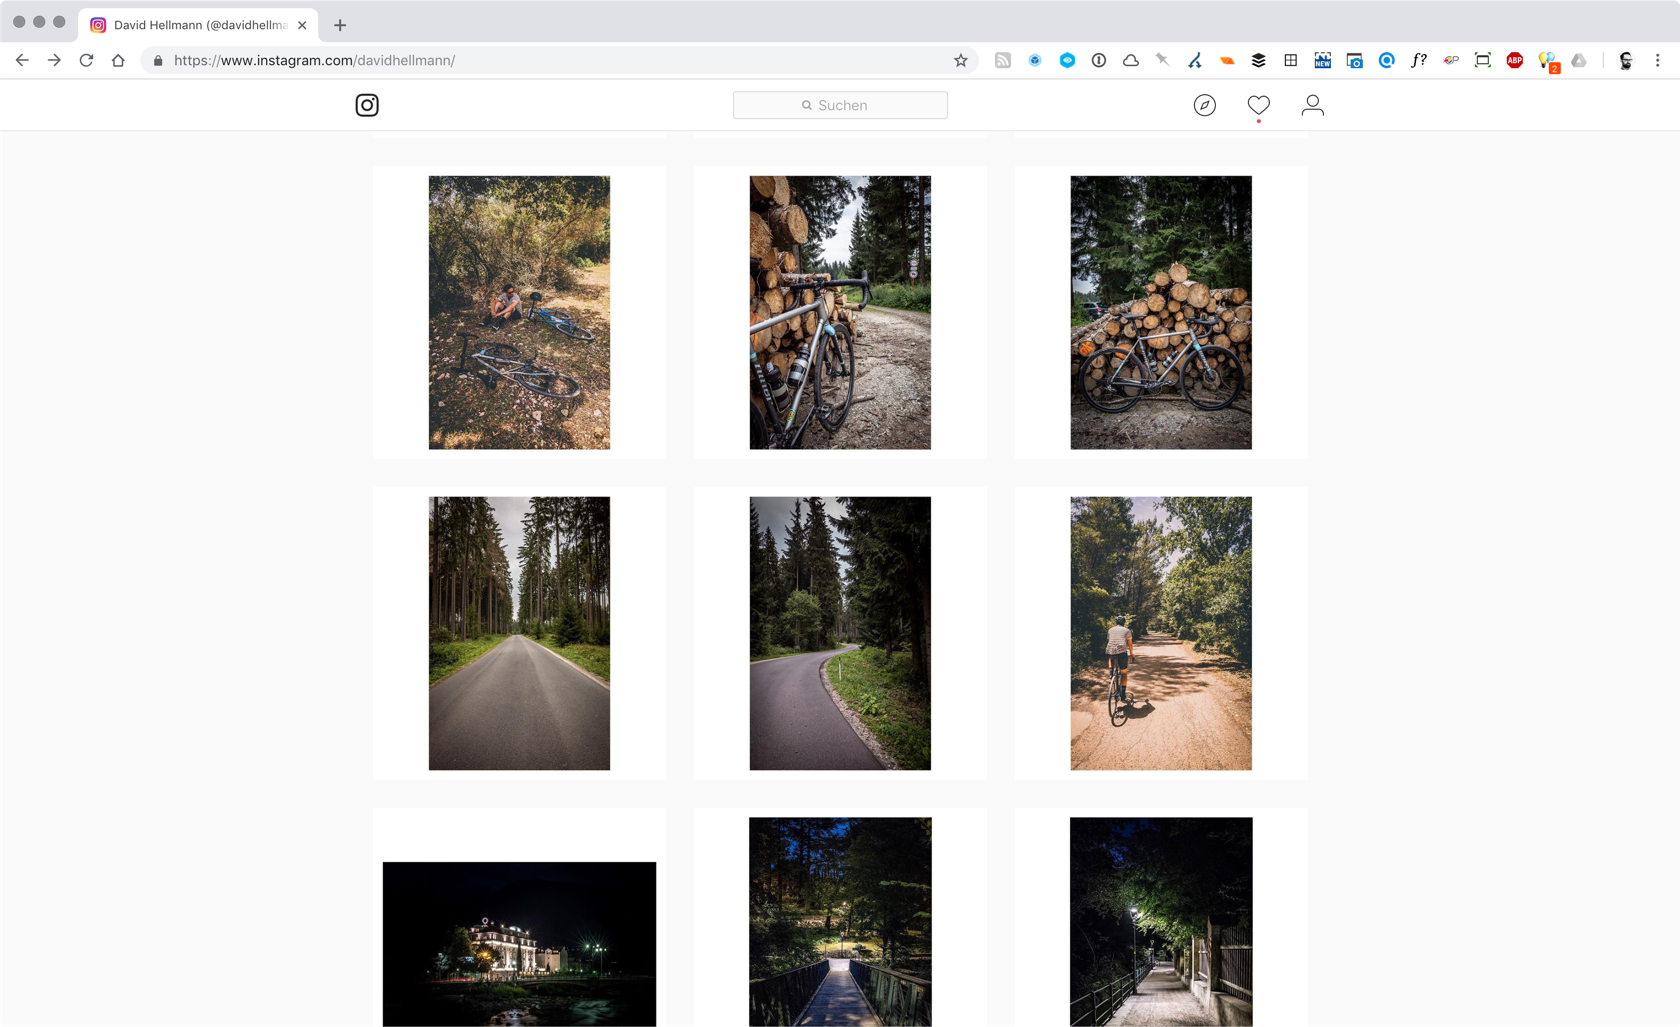Open the Buffer stacked layers extension
This screenshot has width=1680, height=1027.
pos(1259,61)
